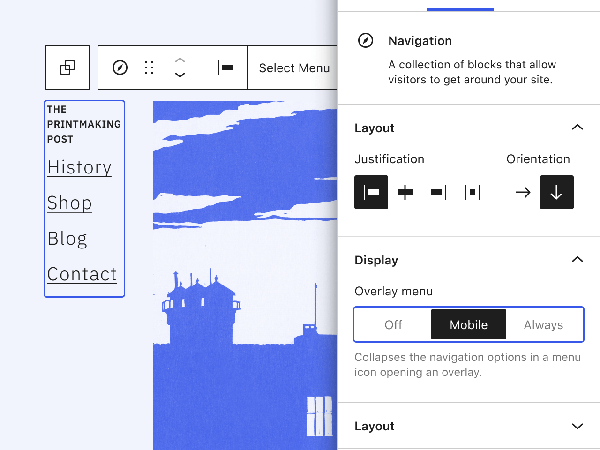
Task: Click the History navigation link
Action: pos(79,167)
